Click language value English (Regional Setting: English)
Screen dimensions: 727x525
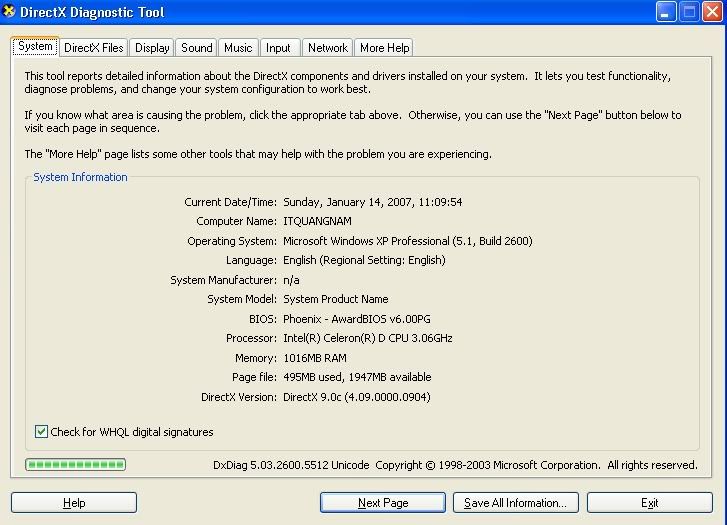364,260
